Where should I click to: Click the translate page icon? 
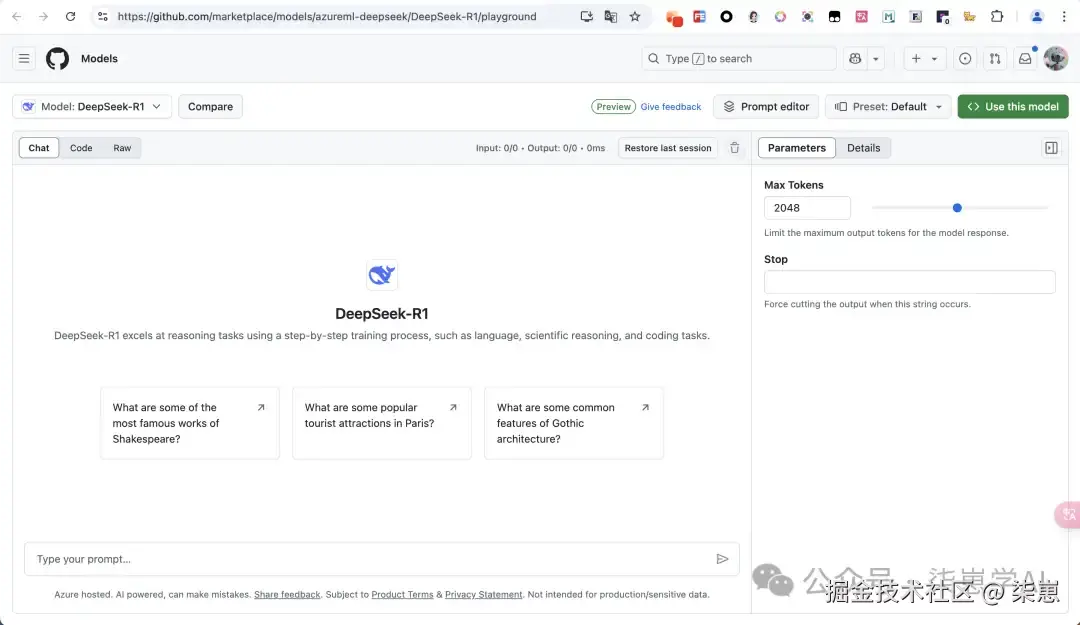pos(610,17)
